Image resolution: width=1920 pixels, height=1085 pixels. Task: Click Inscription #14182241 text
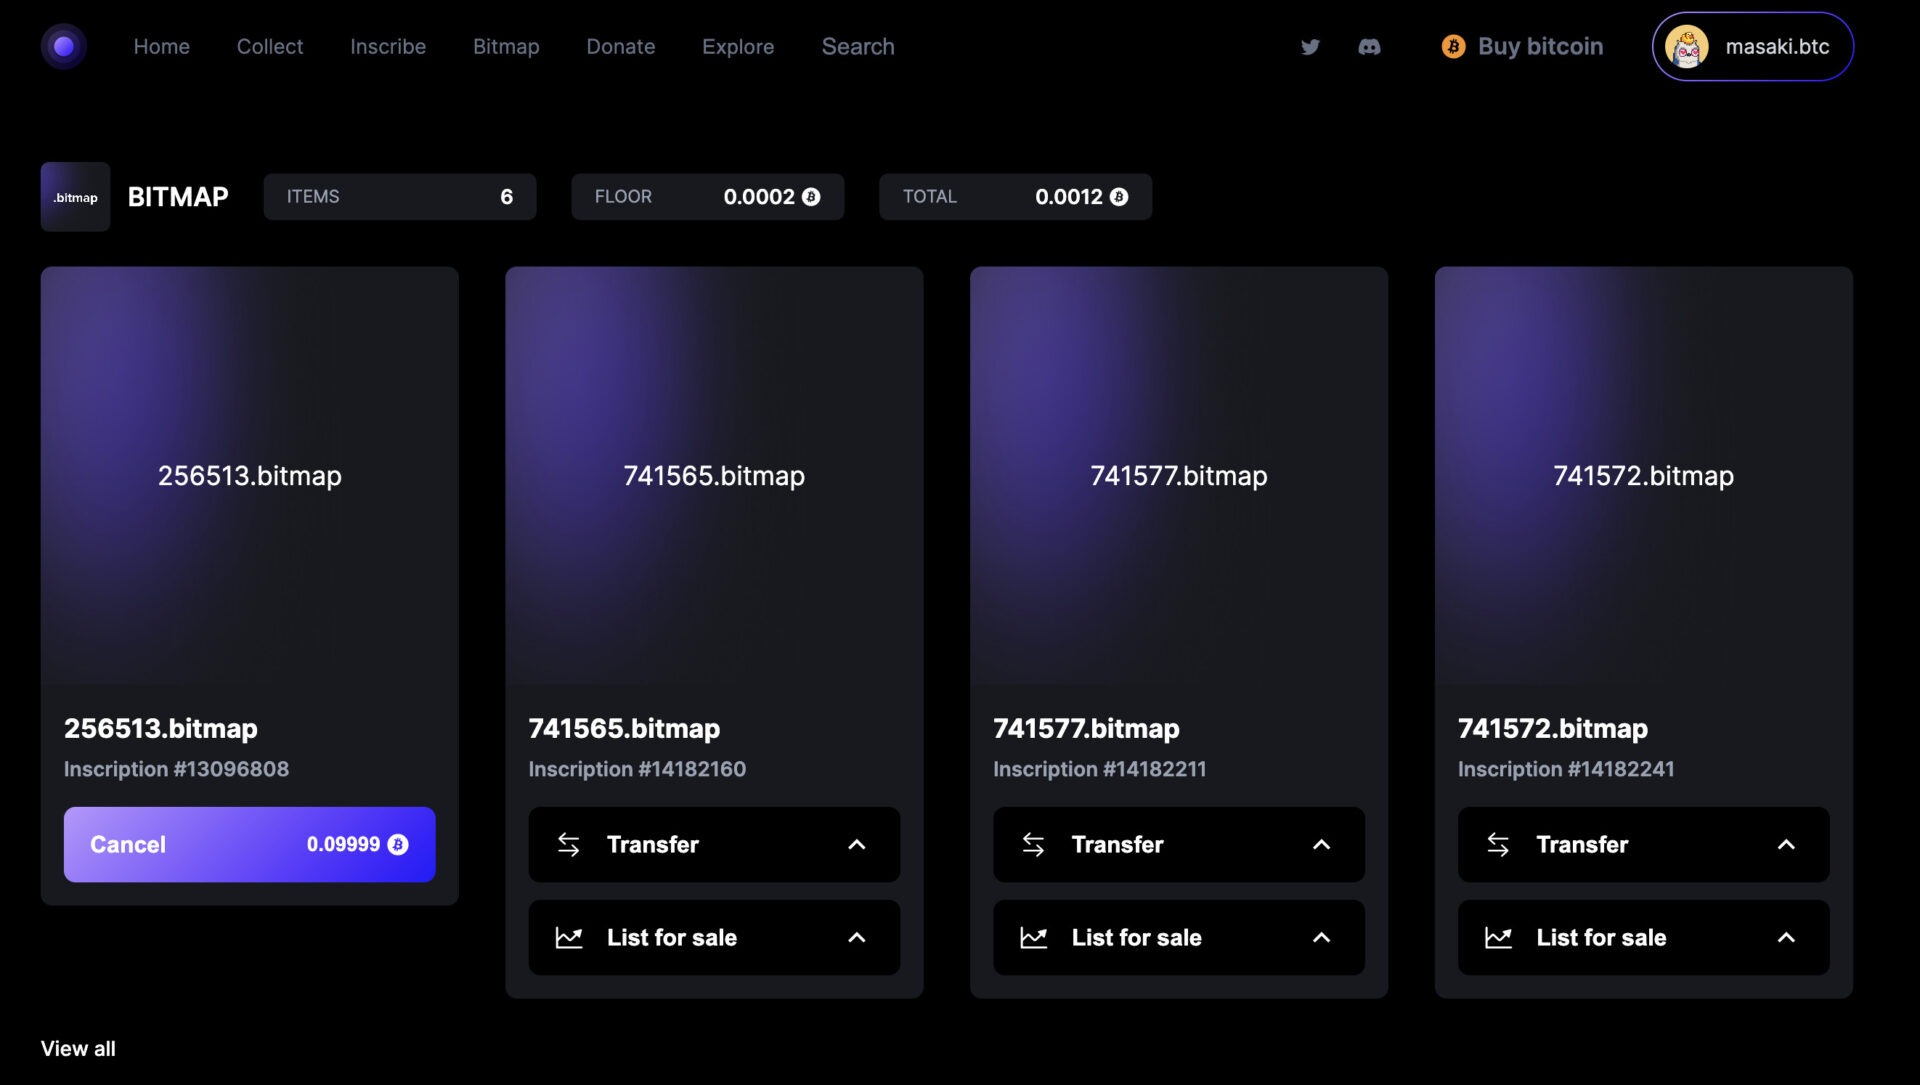[1566, 769]
